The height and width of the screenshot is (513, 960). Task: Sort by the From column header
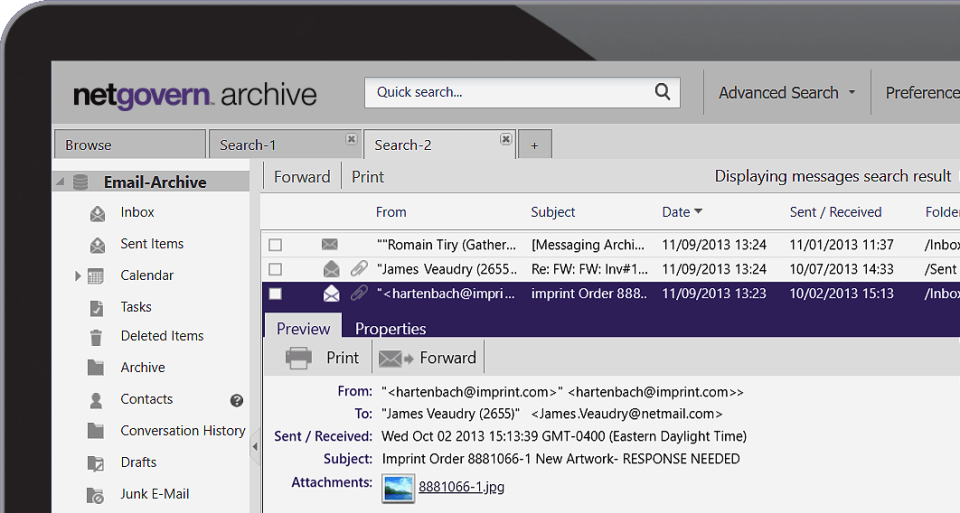point(391,212)
